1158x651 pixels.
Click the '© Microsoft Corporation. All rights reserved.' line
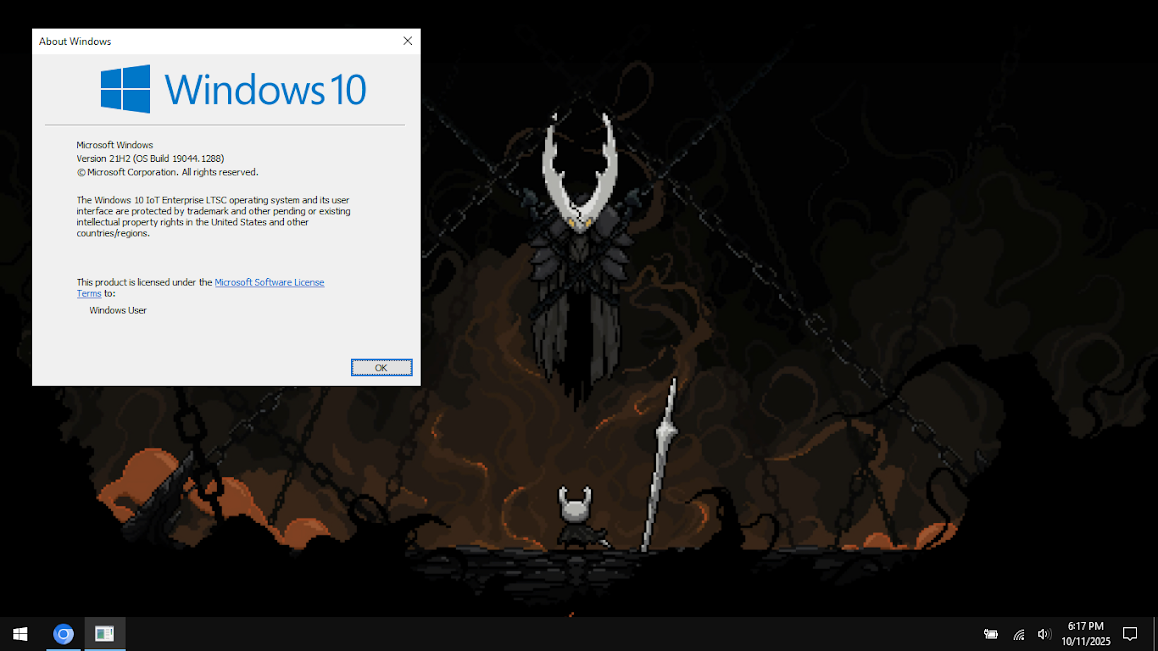[168, 172]
